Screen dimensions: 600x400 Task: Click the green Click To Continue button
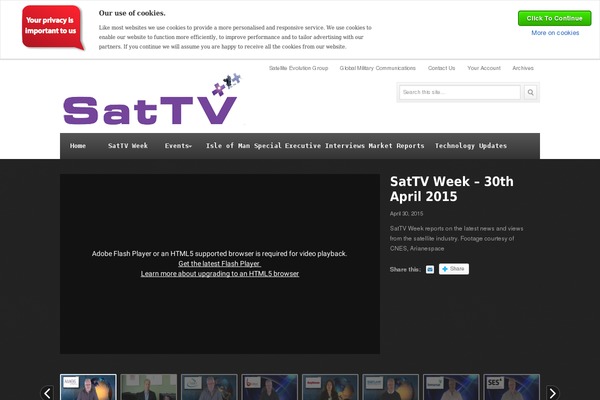point(554,18)
